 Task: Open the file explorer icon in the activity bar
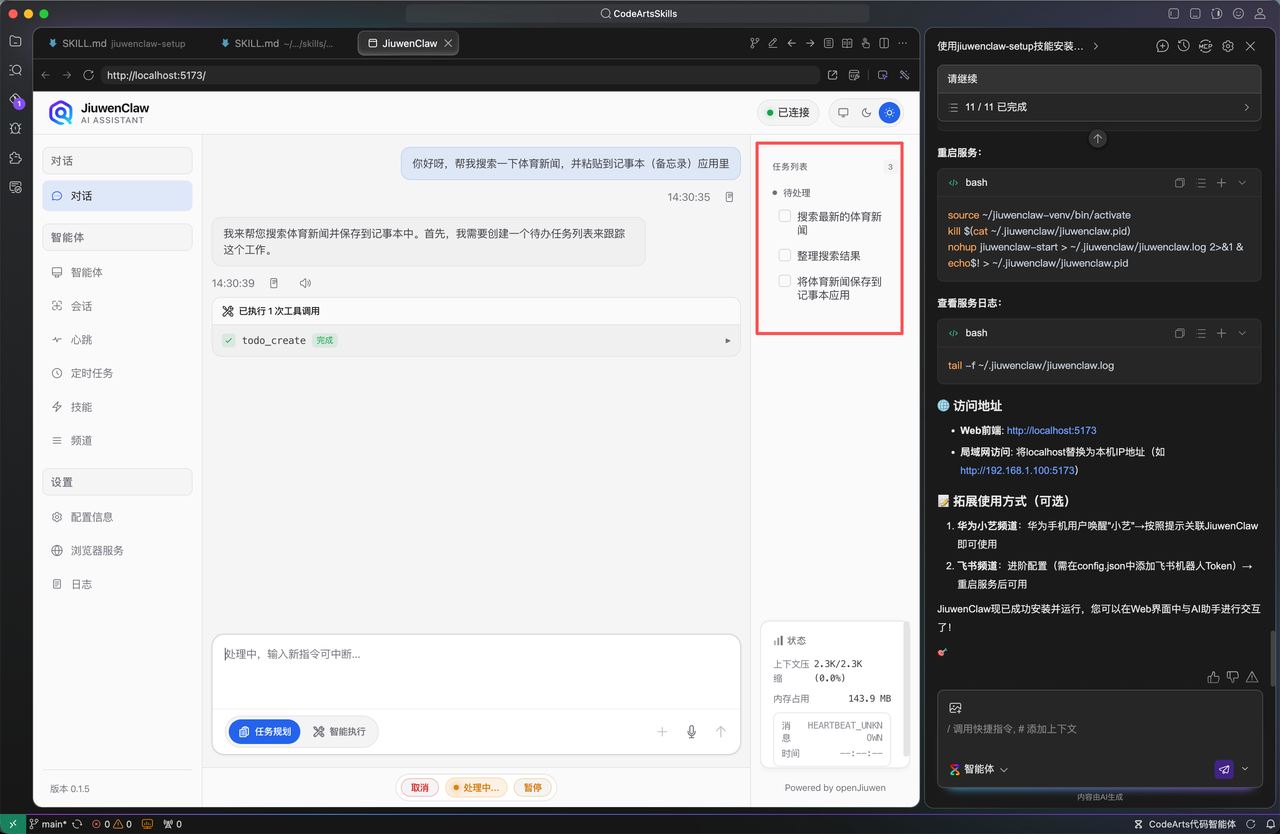click(x=15, y=41)
